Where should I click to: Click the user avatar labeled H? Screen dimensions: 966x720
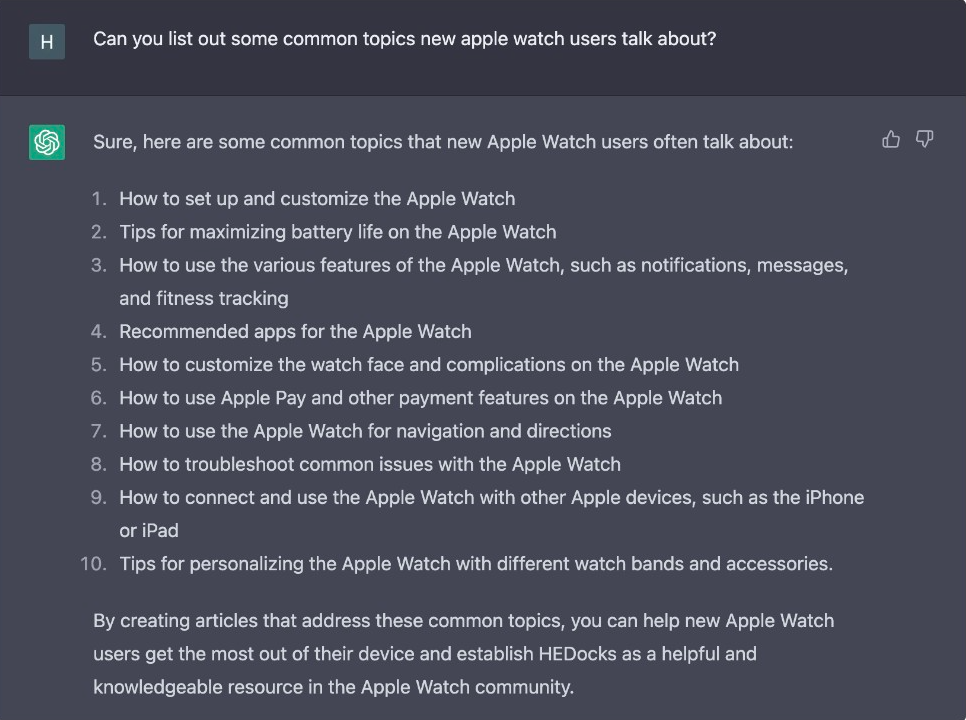coord(47,43)
